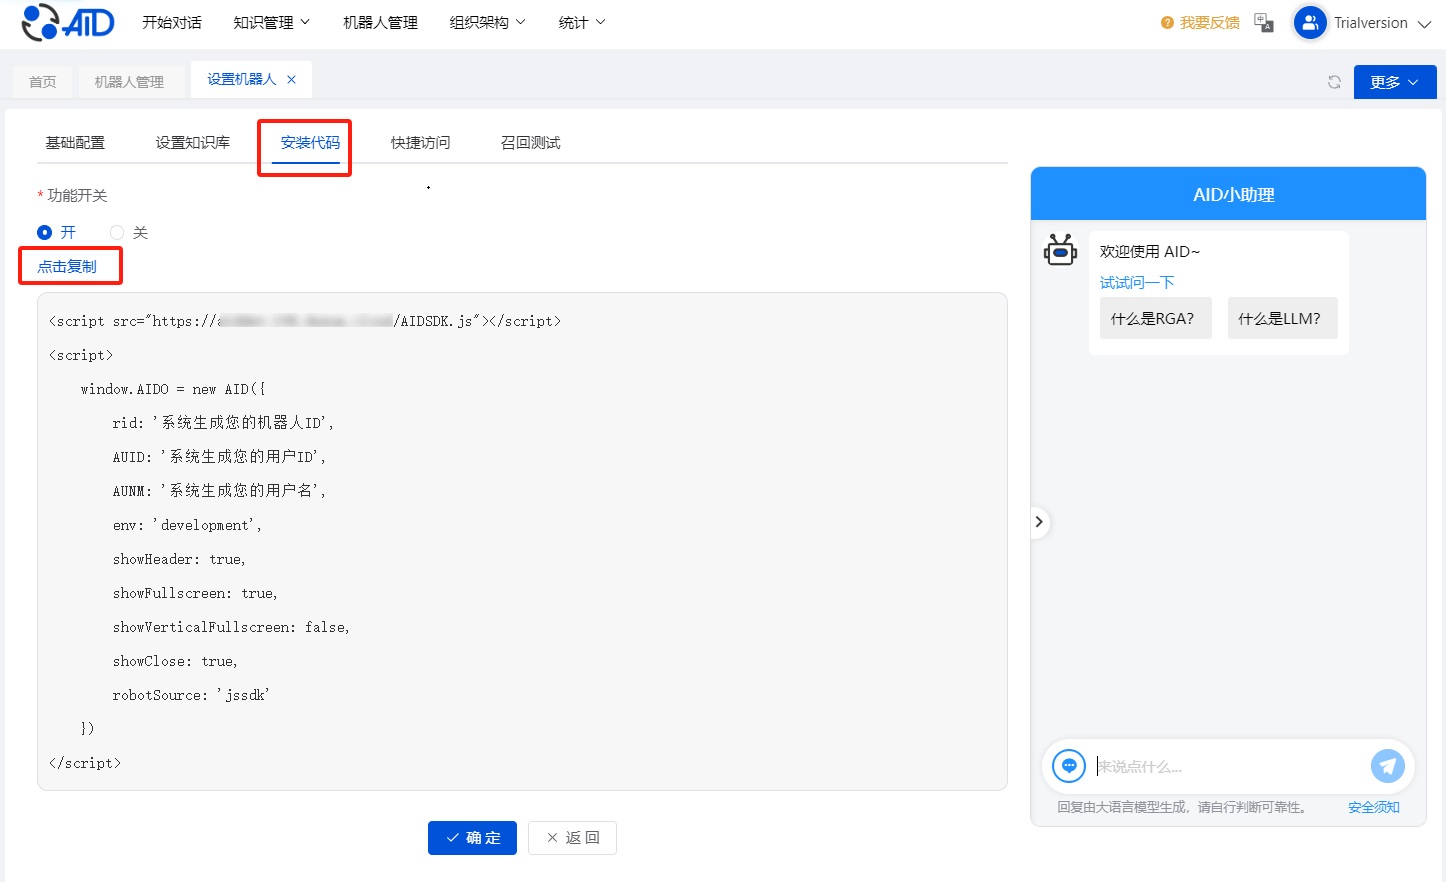The width and height of the screenshot is (1446, 882).
Task: Open the Trialversion account dropdown
Action: coord(1383,23)
